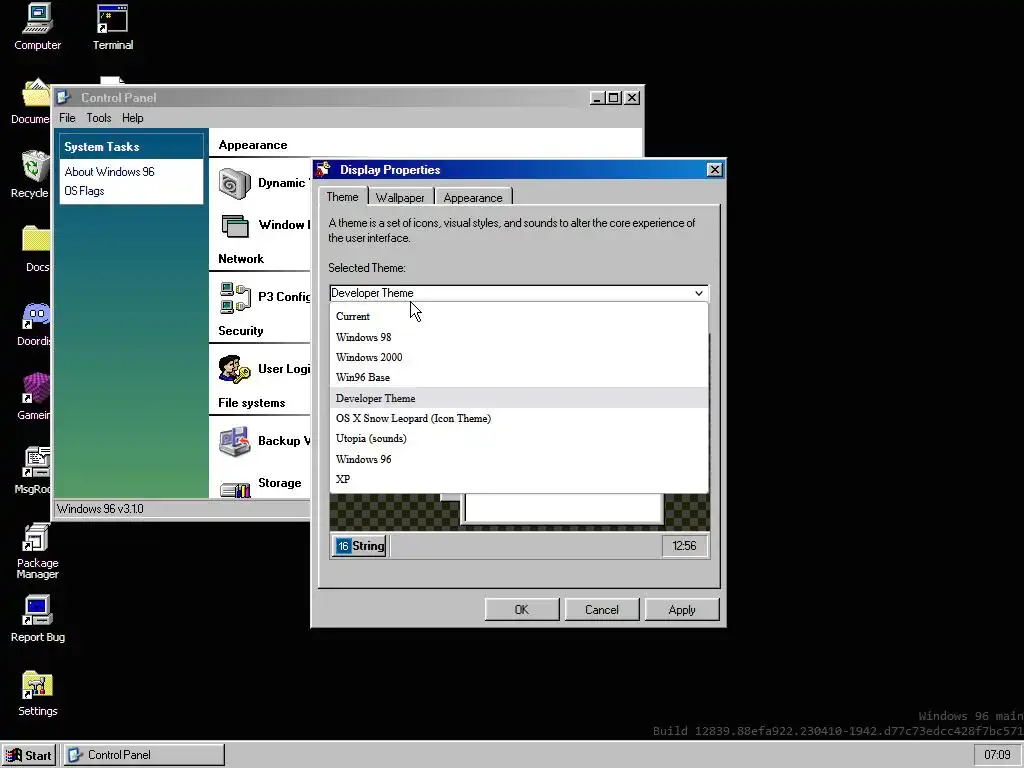Minimize the Control Panel window
Image resolution: width=1024 pixels, height=768 pixels.
coord(598,97)
